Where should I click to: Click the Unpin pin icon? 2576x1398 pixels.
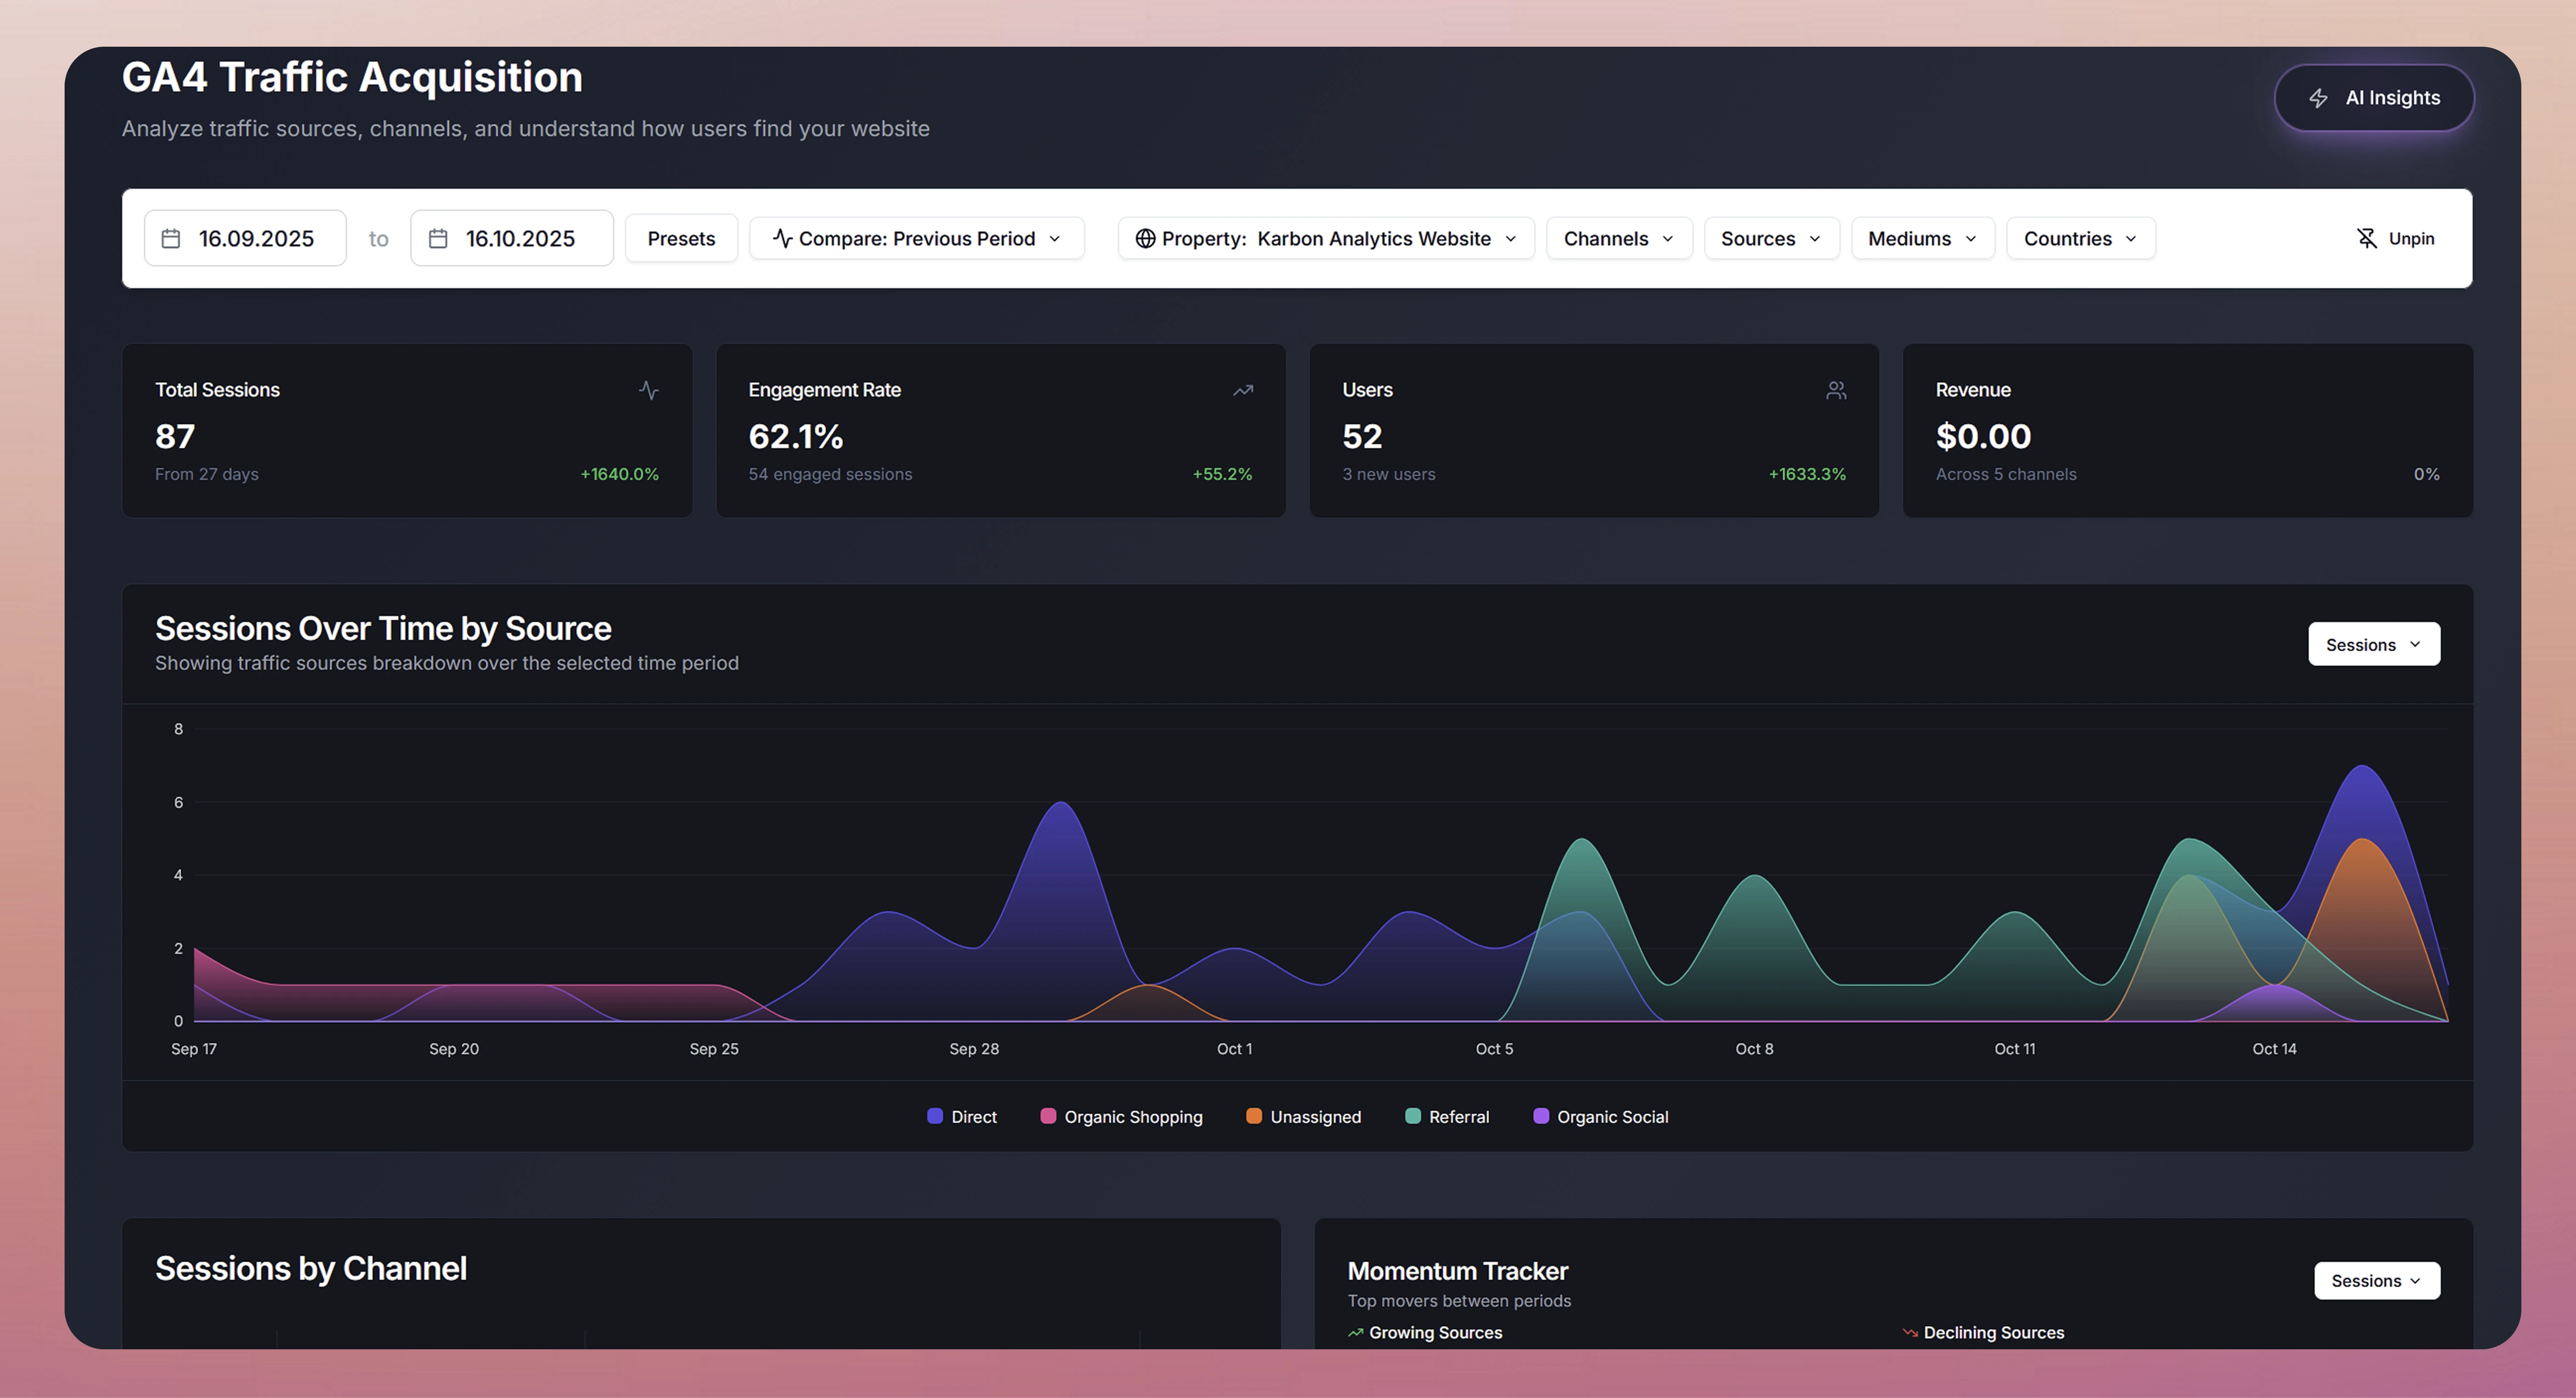click(x=2366, y=238)
